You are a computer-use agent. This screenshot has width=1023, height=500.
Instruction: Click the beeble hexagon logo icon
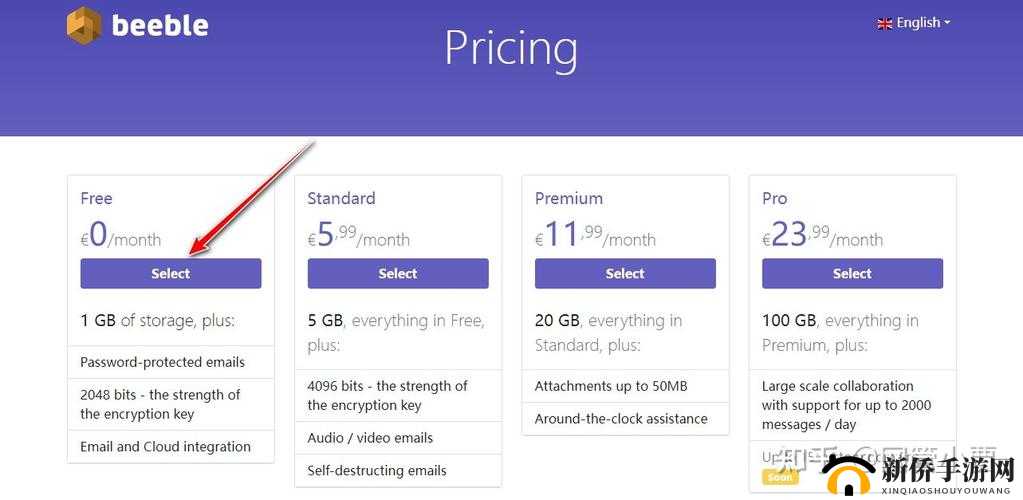[84, 25]
